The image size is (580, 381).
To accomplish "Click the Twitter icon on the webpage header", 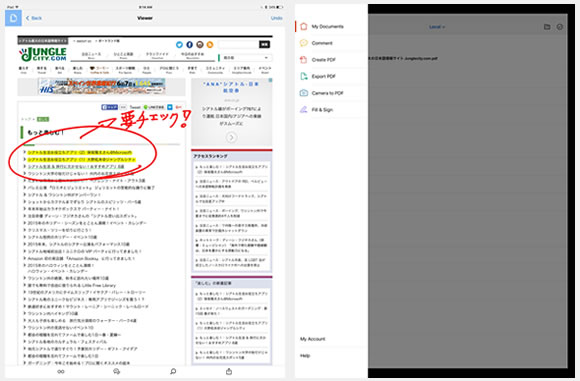I will point(179,44).
